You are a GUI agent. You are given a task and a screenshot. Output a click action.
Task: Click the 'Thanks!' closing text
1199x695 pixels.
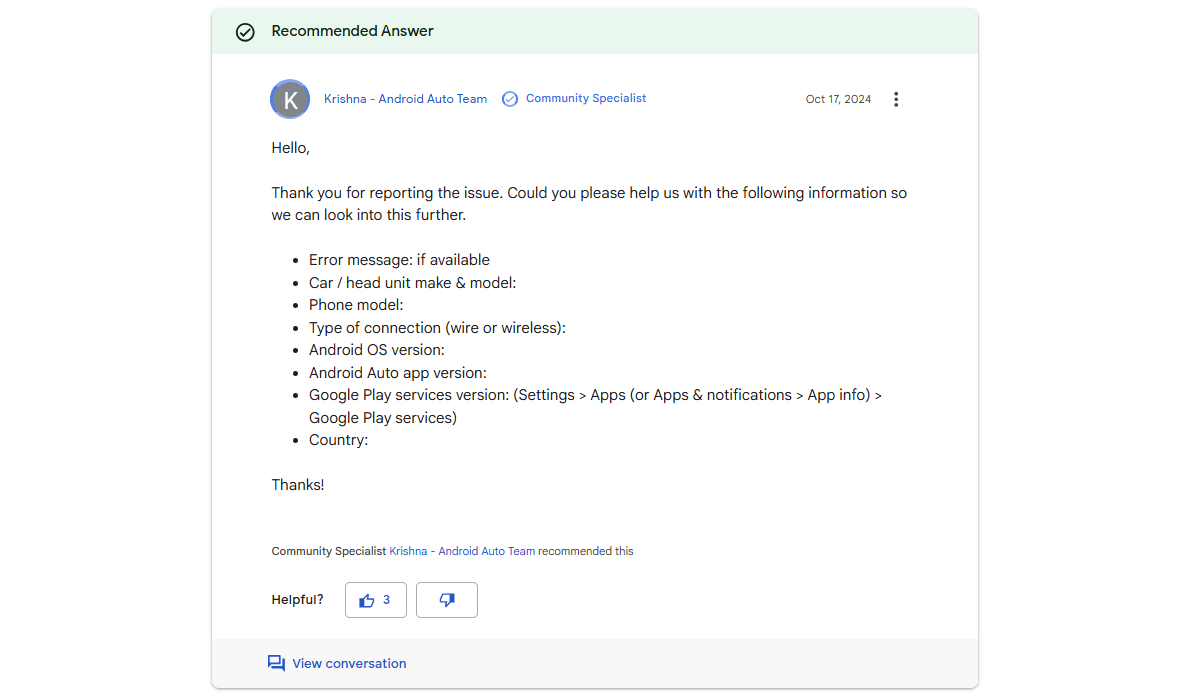point(297,486)
